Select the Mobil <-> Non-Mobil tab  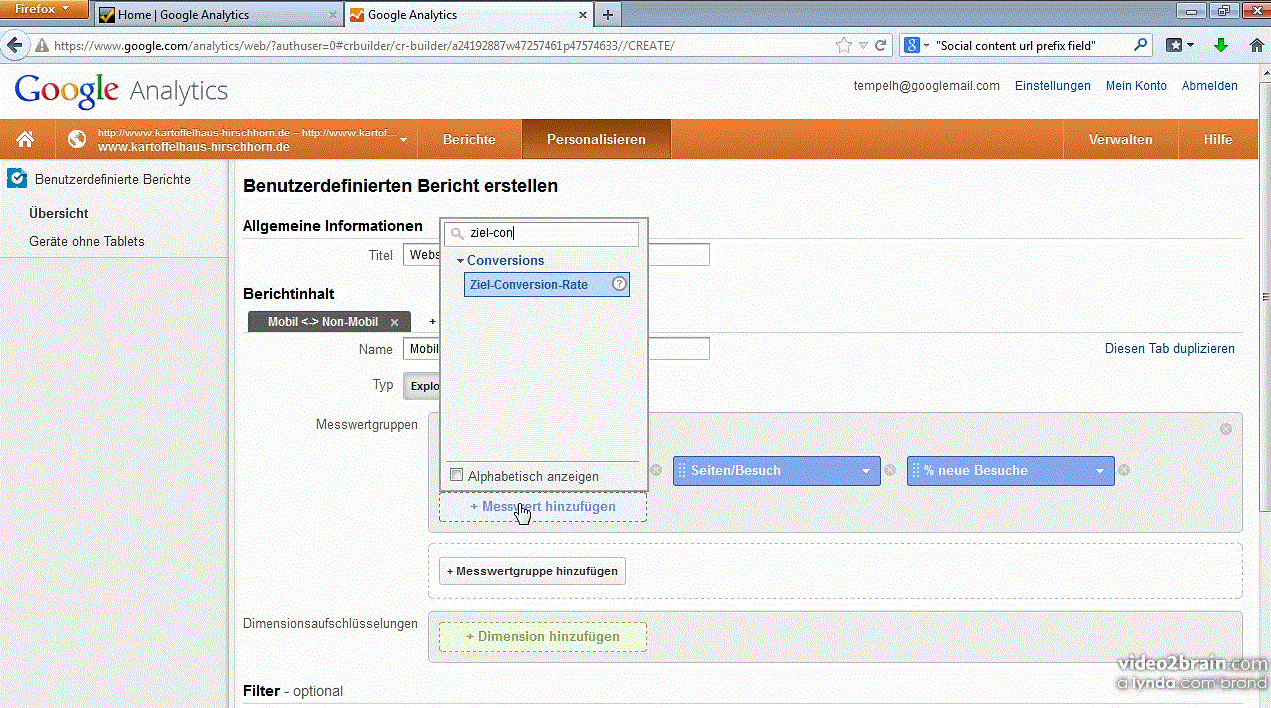point(323,322)
